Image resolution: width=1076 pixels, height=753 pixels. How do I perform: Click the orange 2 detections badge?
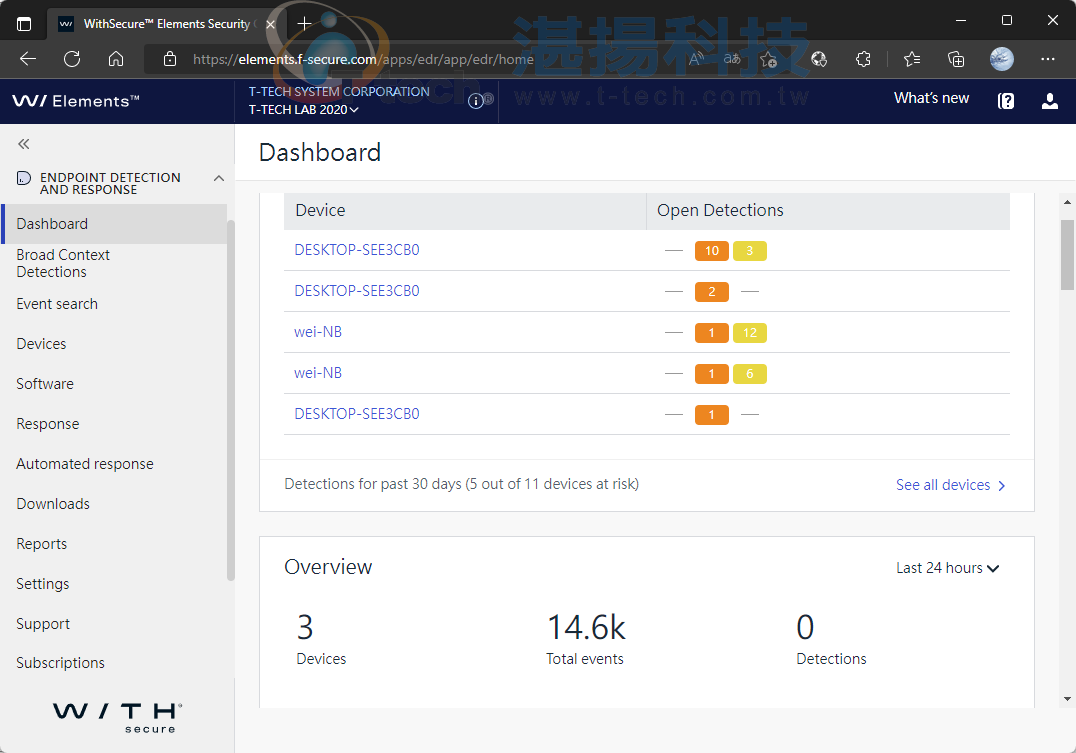click(712, 292)
